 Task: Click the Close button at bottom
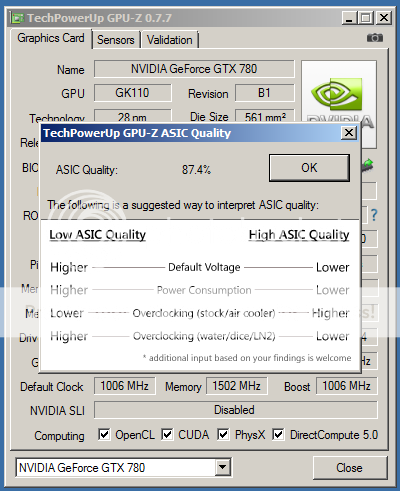350,468
